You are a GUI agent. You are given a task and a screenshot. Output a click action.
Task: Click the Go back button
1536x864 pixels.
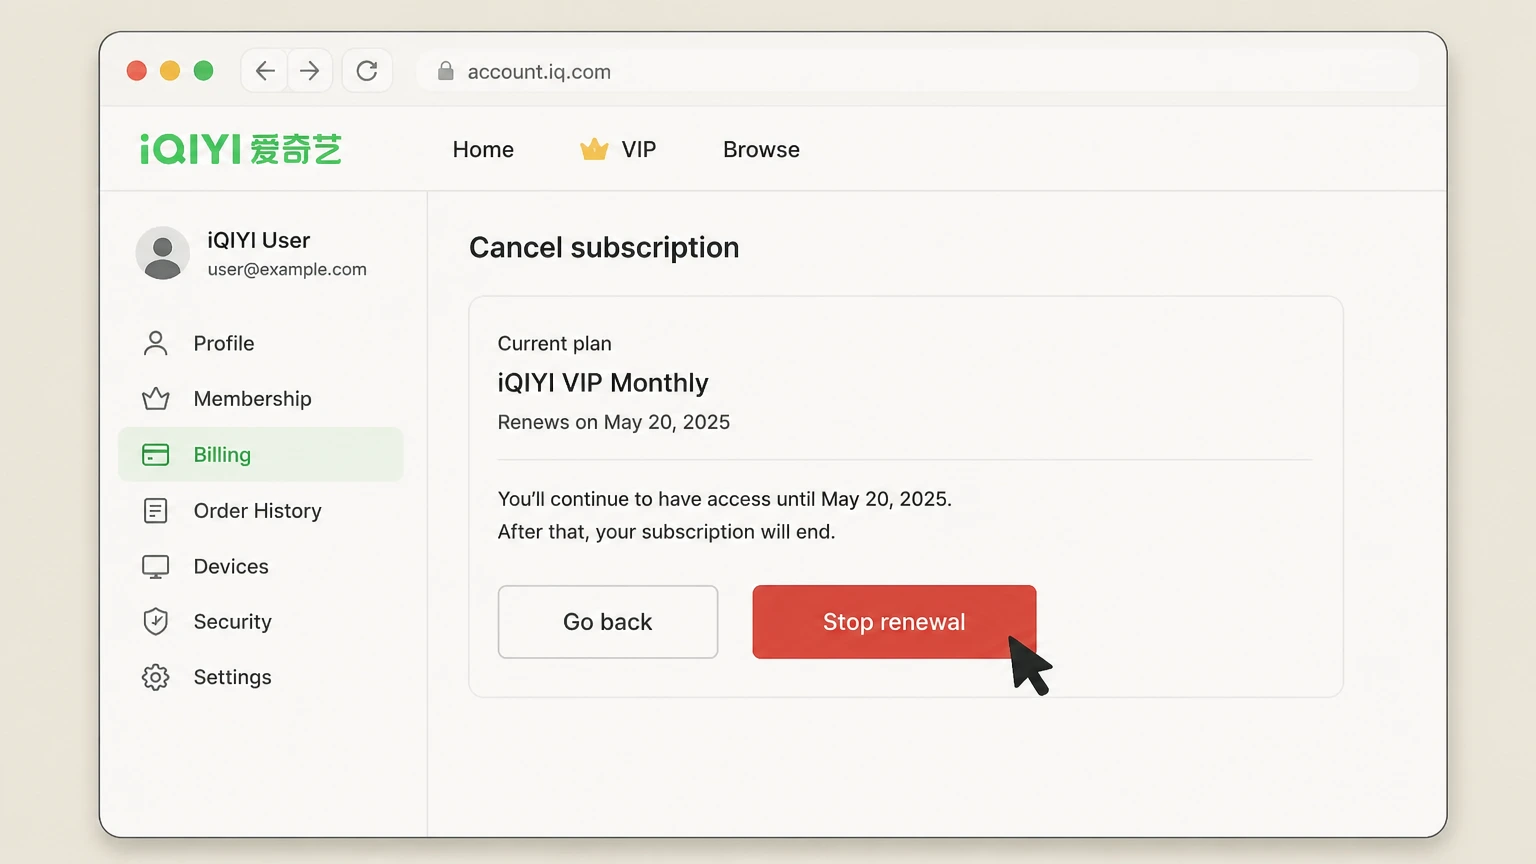[608, 622]
